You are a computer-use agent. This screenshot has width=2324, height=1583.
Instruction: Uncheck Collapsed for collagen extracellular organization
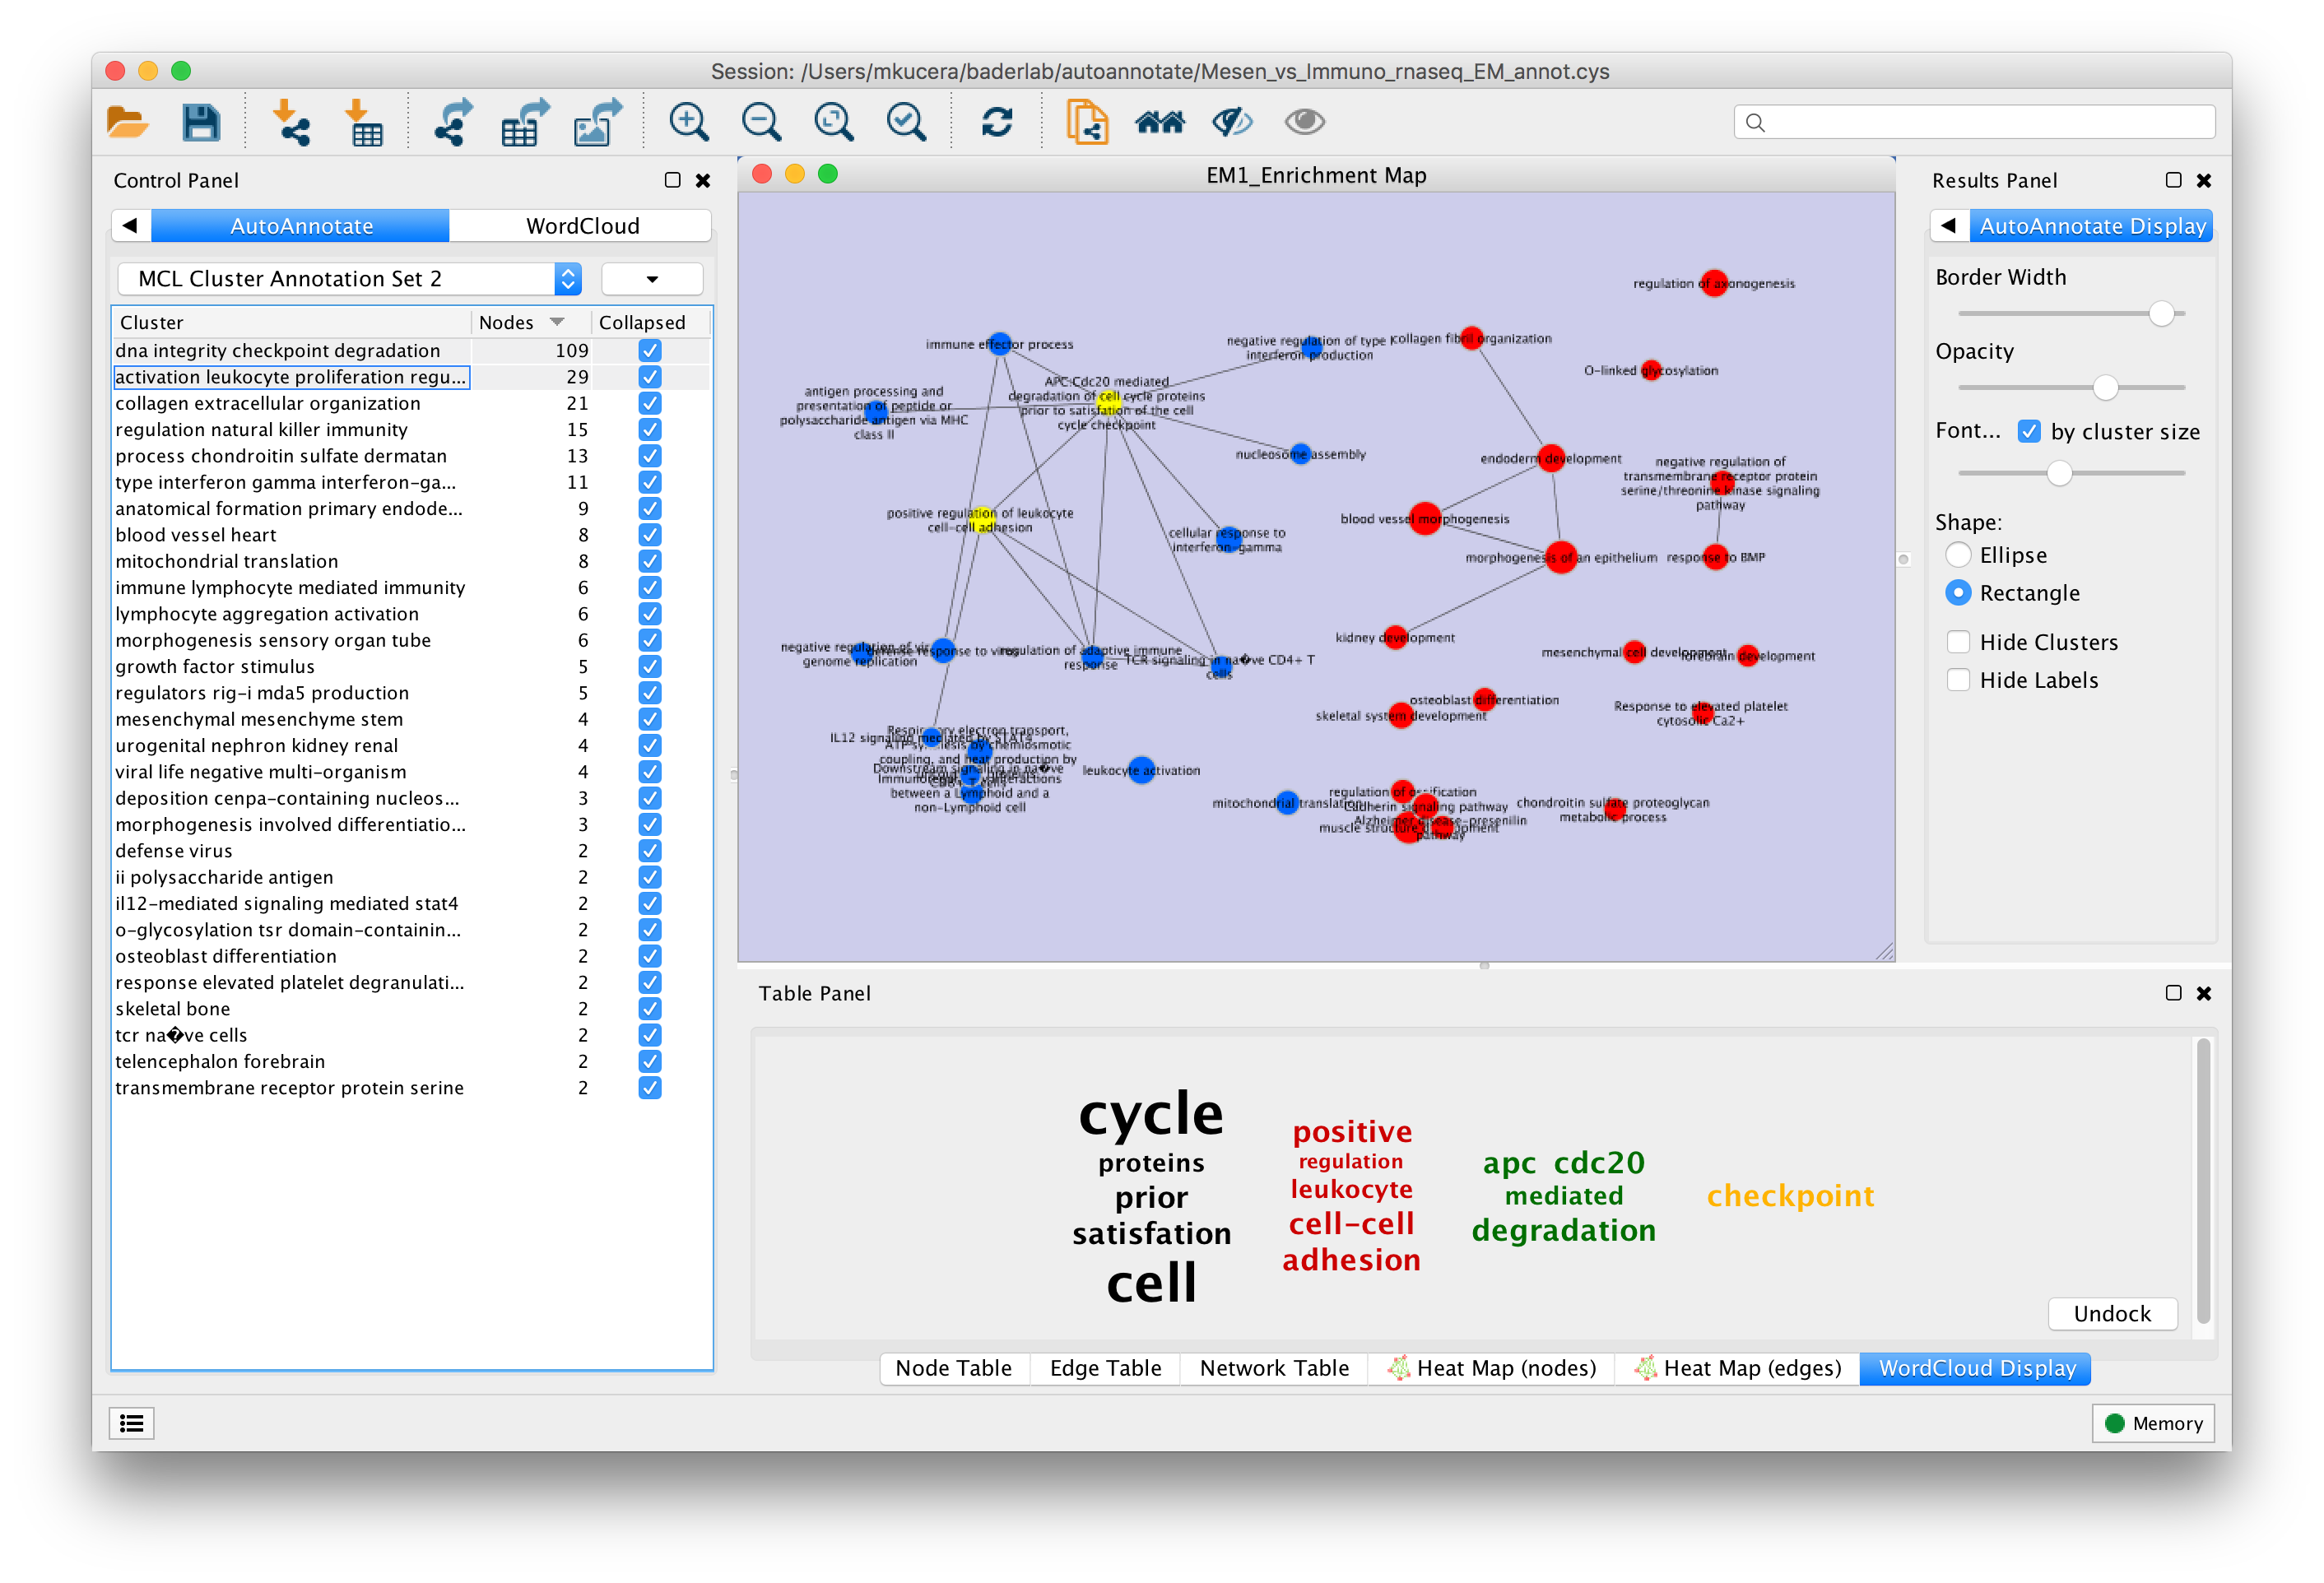tap(649, 403)
